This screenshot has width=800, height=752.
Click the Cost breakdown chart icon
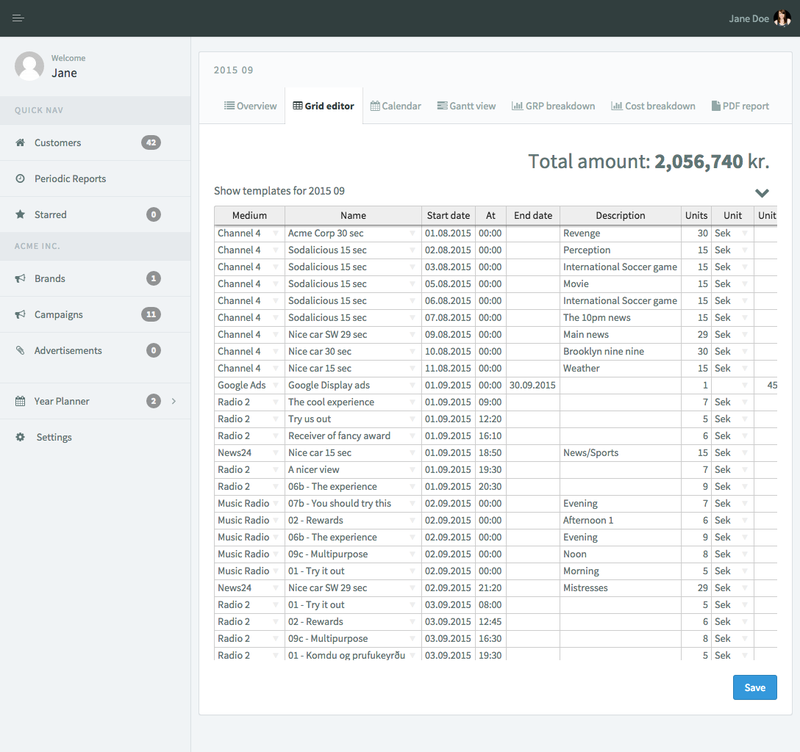tap(617, 106)
